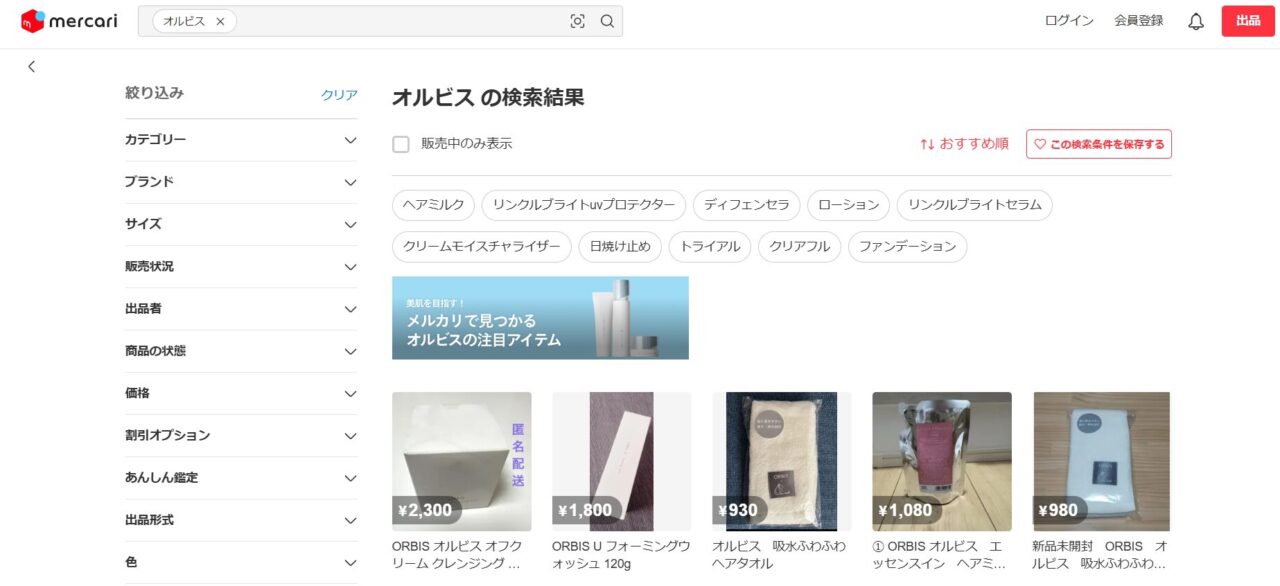Select the ローション chip
Screen dimensions: 1280x586
click(x=848, y=205)
